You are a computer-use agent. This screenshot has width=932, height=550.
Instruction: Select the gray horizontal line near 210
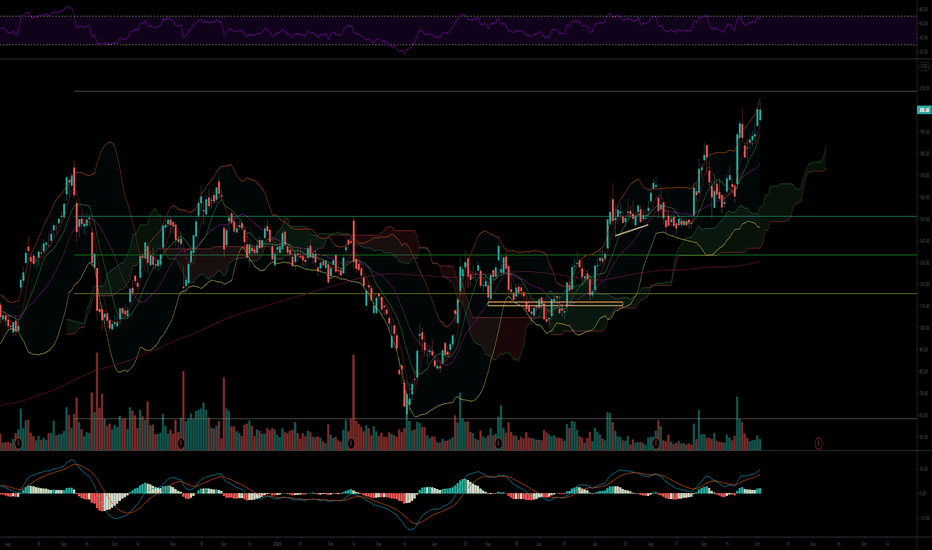point(495,92)
